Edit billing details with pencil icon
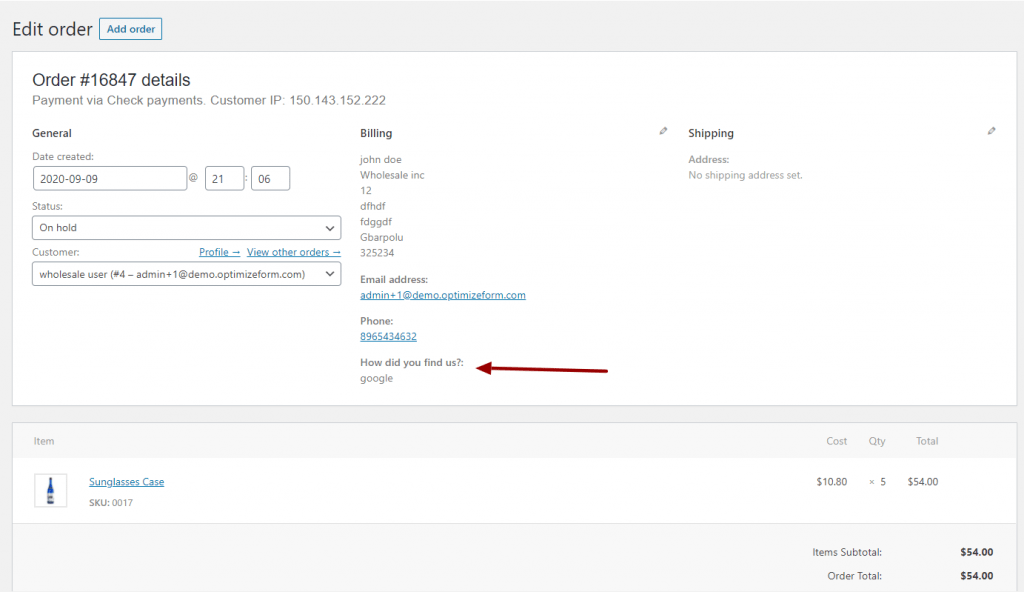The height and width of the screenshot is (592, 1024). tap(663, 131)
